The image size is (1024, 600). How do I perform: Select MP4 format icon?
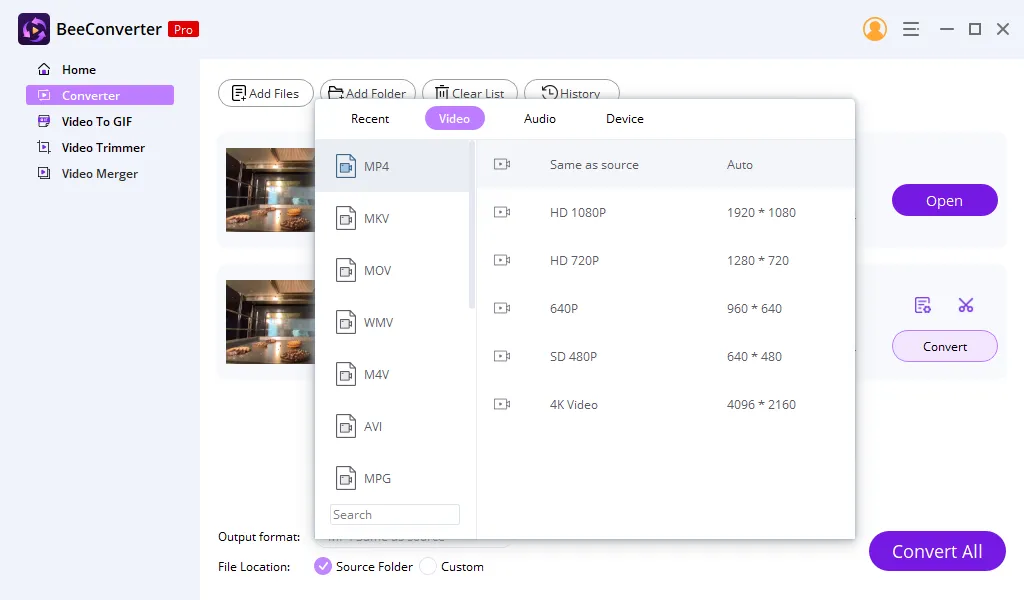click(346, 166)
